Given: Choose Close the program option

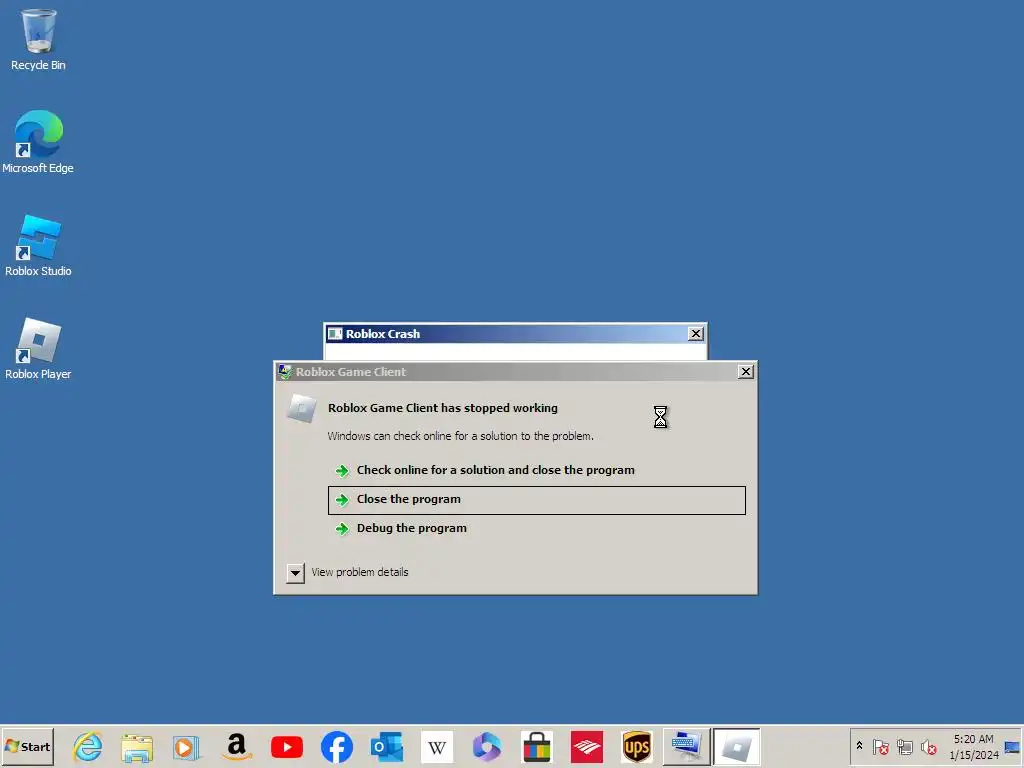Looking at the screenshot, I should click(536, 500).
